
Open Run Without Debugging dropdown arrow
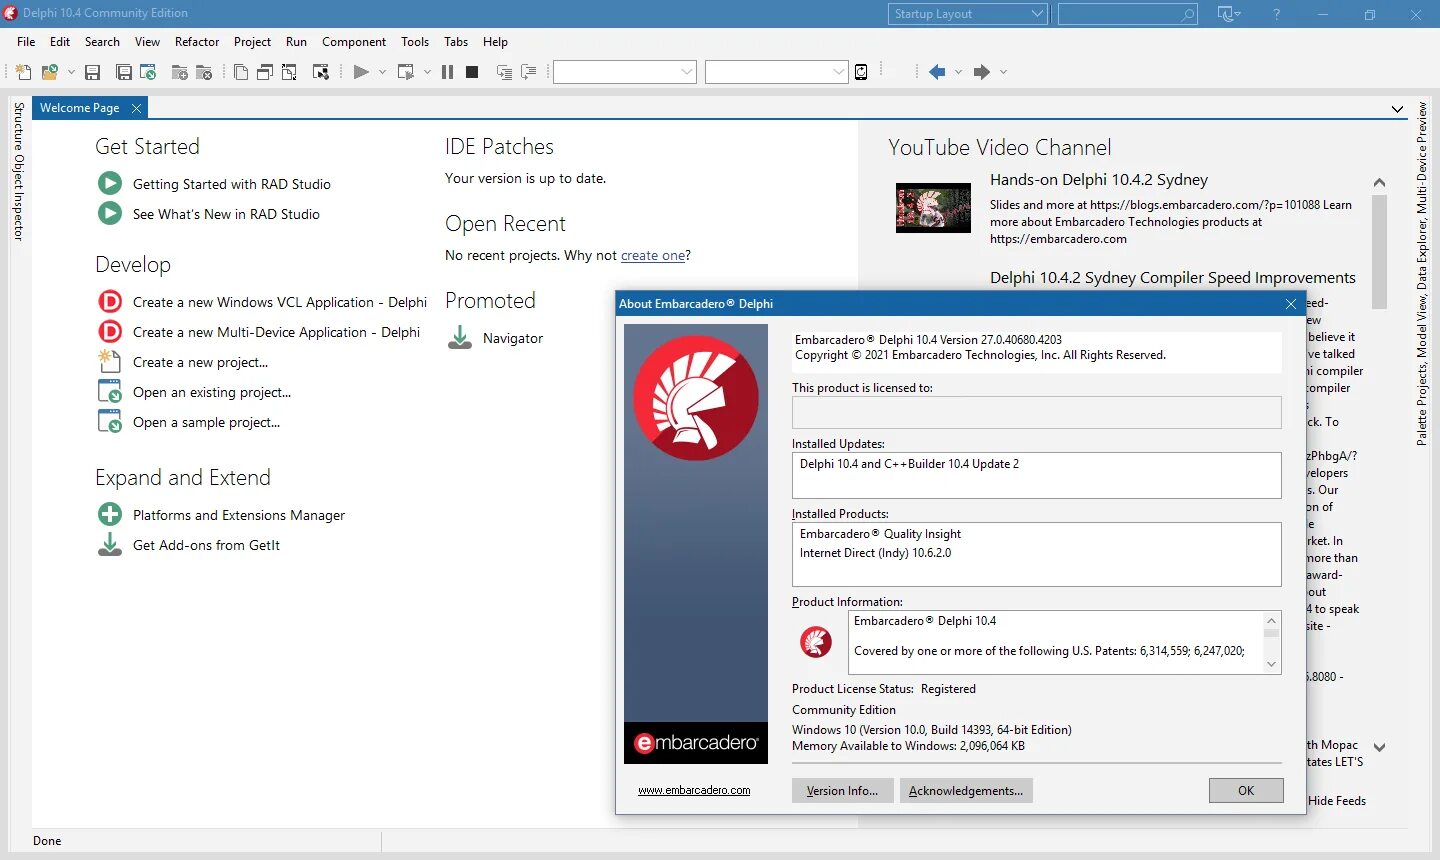click(x=427, y=72)
